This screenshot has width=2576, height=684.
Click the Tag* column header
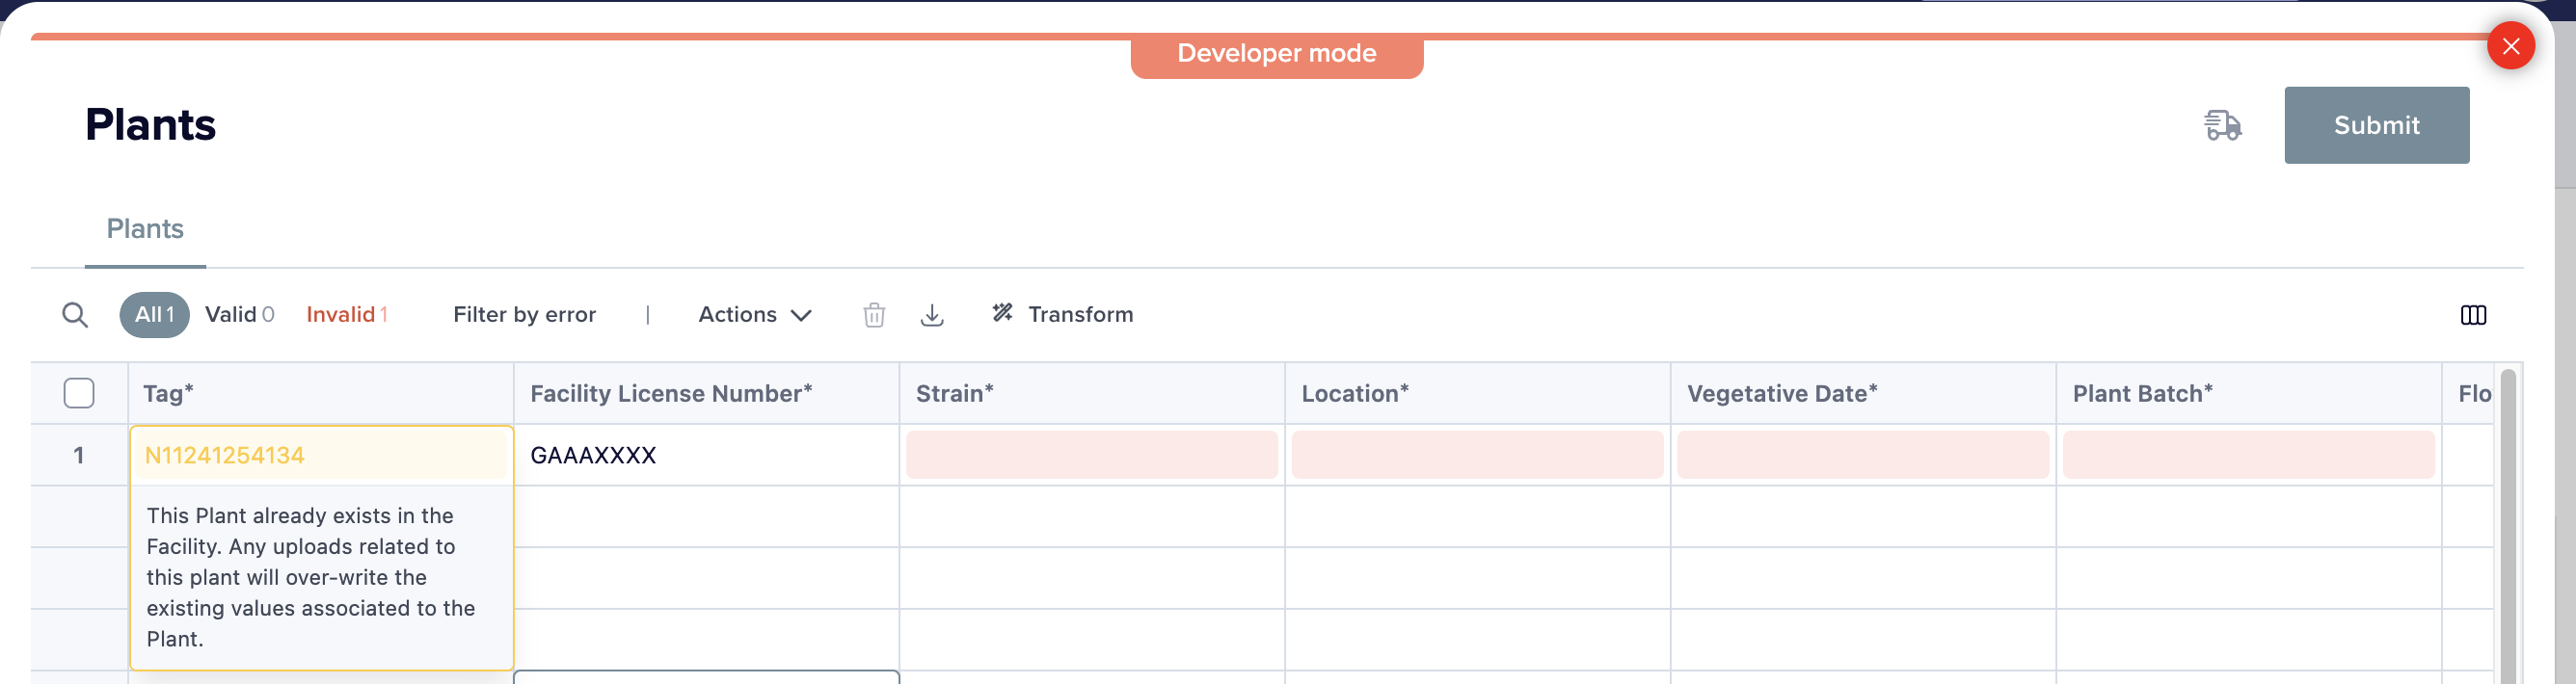(x=321, y=394)
